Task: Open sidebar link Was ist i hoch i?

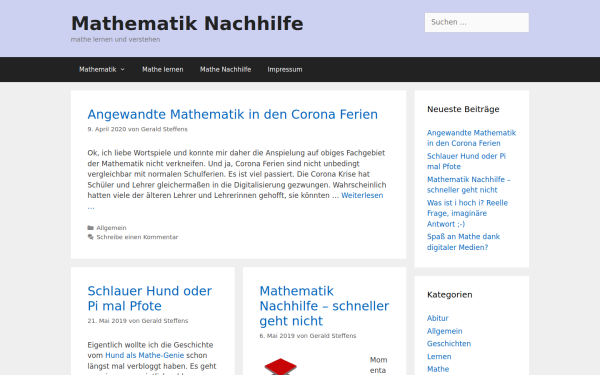Action: 467,214
